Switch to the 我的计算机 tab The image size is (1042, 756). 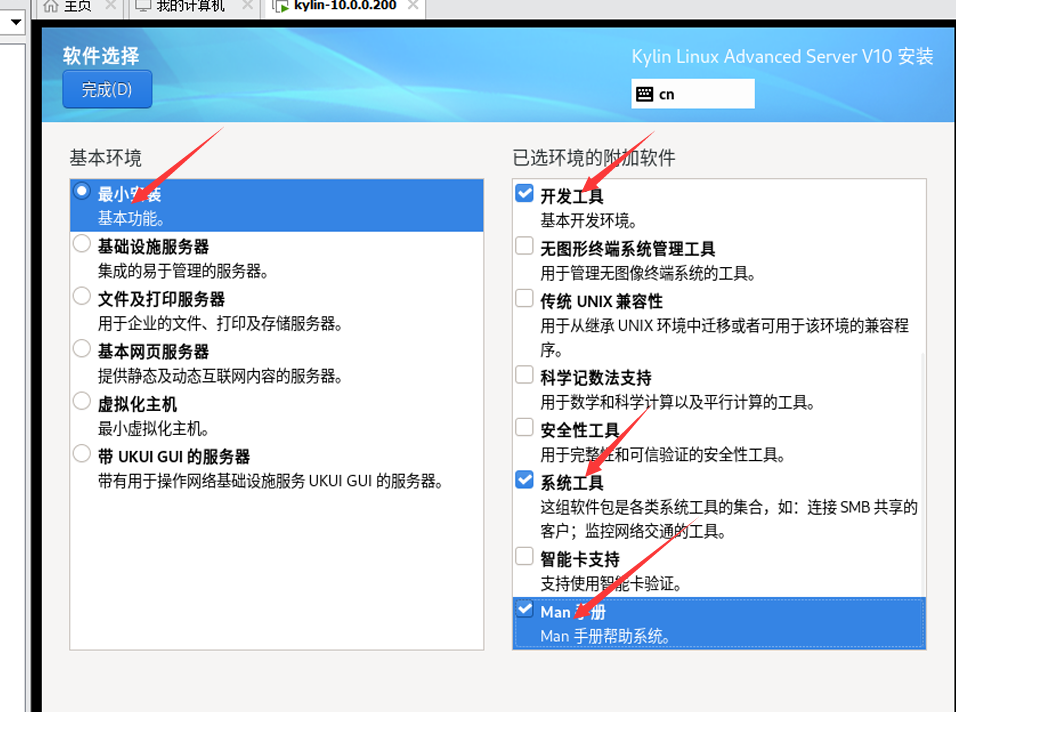click(x=191, y=6)
